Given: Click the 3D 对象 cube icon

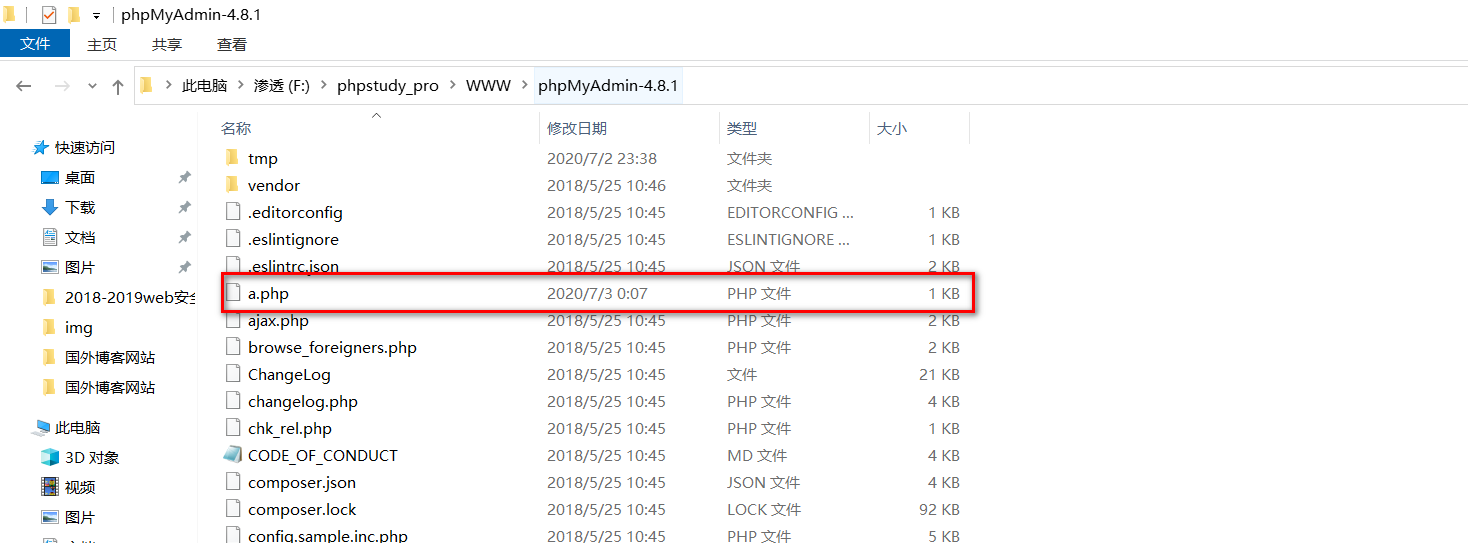Looking at the screenshot, I should [50, 457].
